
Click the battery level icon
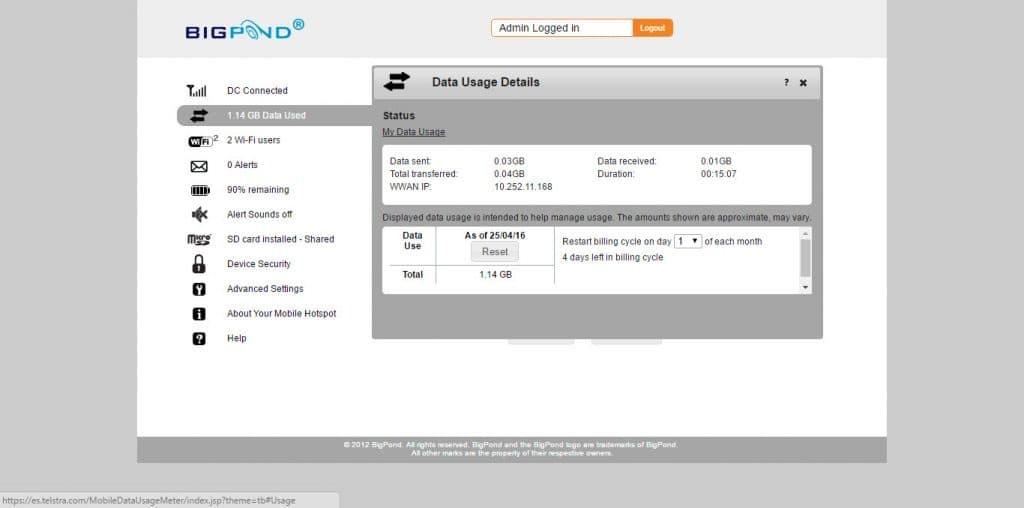click(x=200, y=190)
